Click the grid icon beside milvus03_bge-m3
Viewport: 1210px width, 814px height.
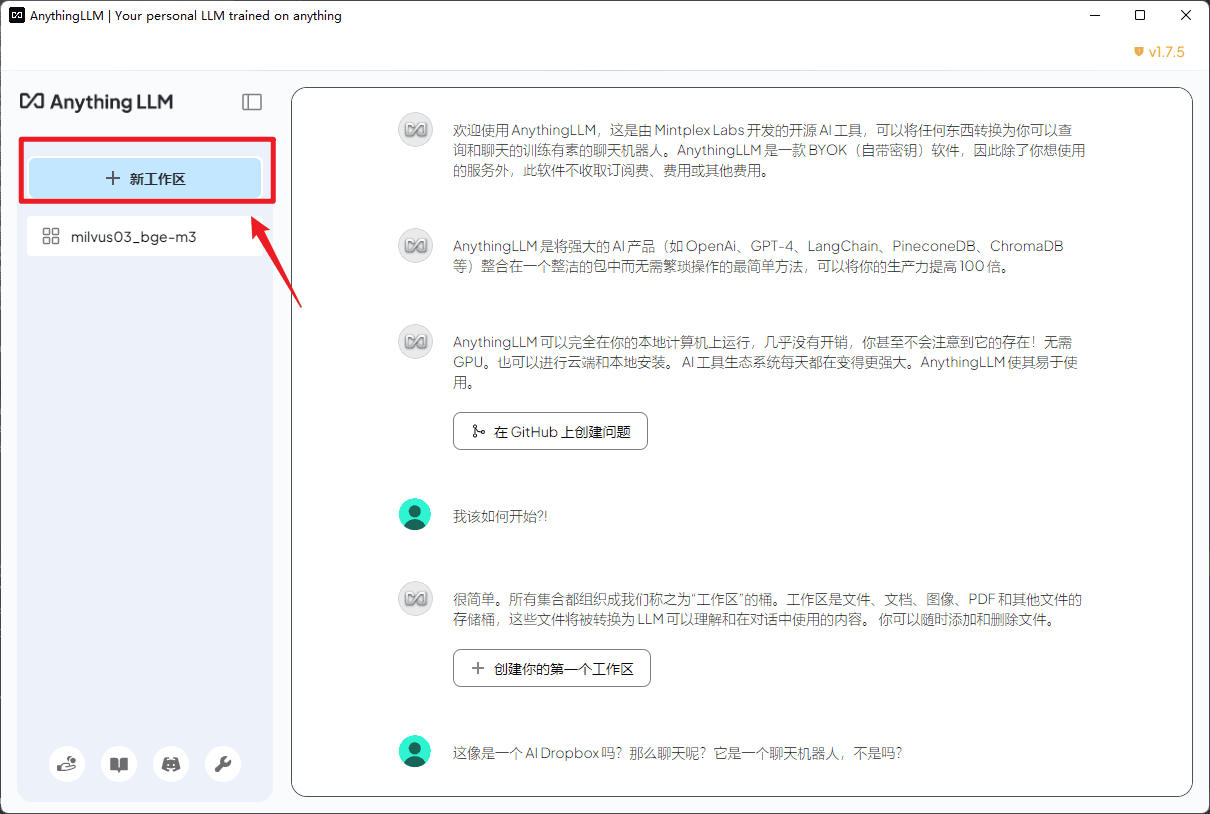51,237
